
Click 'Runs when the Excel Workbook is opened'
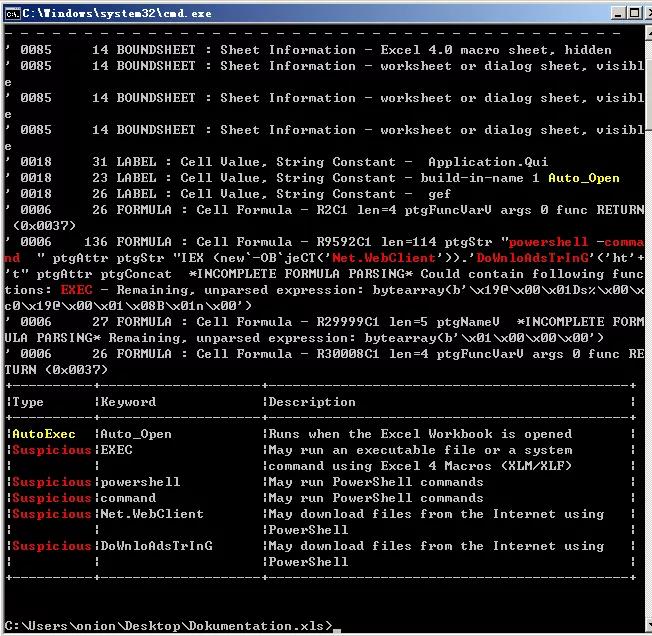(x=420, y=434)
